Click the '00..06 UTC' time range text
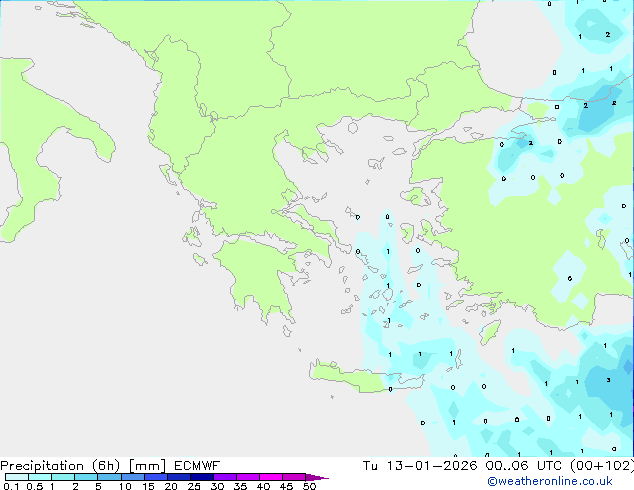Screen dimensions: 634x490 pyautogui.click(x=524, y=466)
